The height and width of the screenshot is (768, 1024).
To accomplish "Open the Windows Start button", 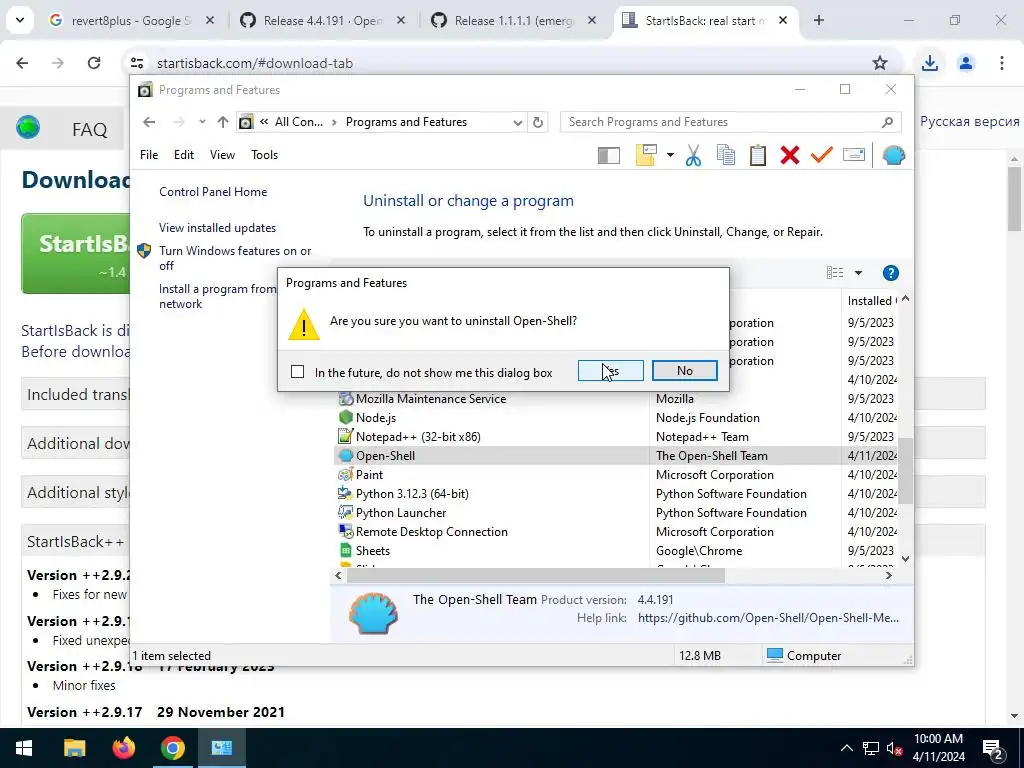I will tap(24, 748).
